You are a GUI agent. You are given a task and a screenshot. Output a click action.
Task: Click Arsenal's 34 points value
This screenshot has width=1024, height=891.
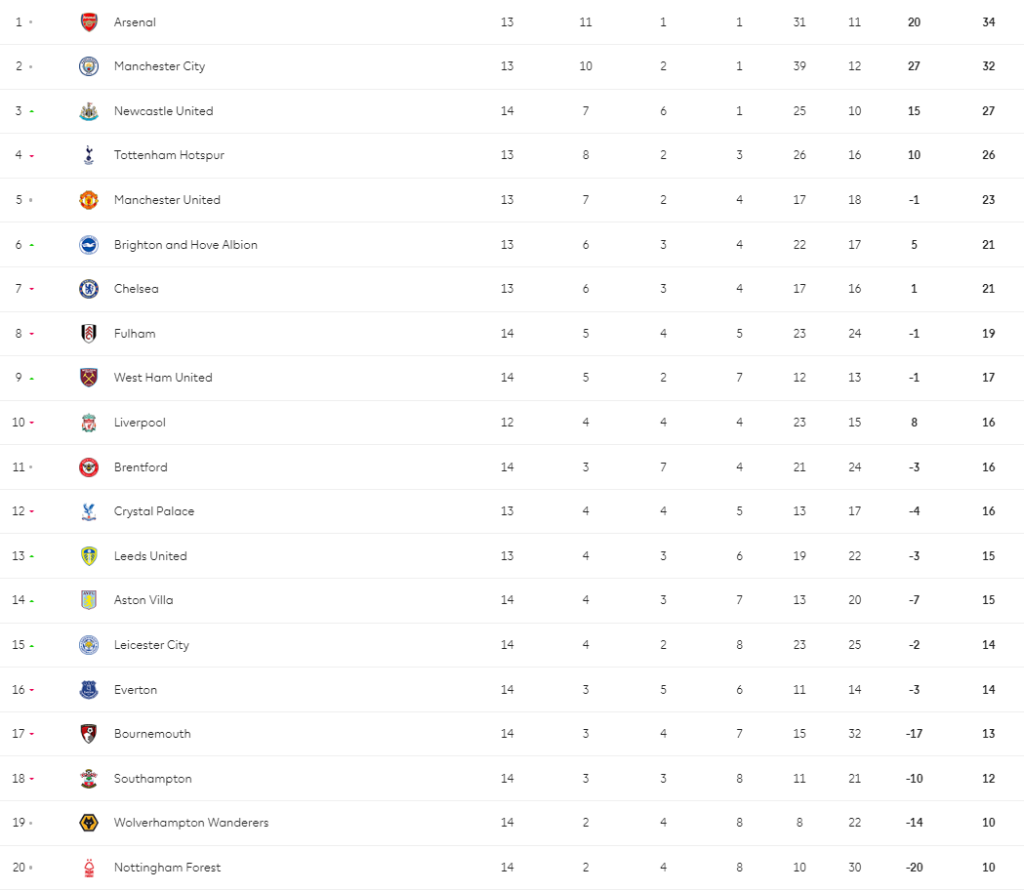pos(988,22)
